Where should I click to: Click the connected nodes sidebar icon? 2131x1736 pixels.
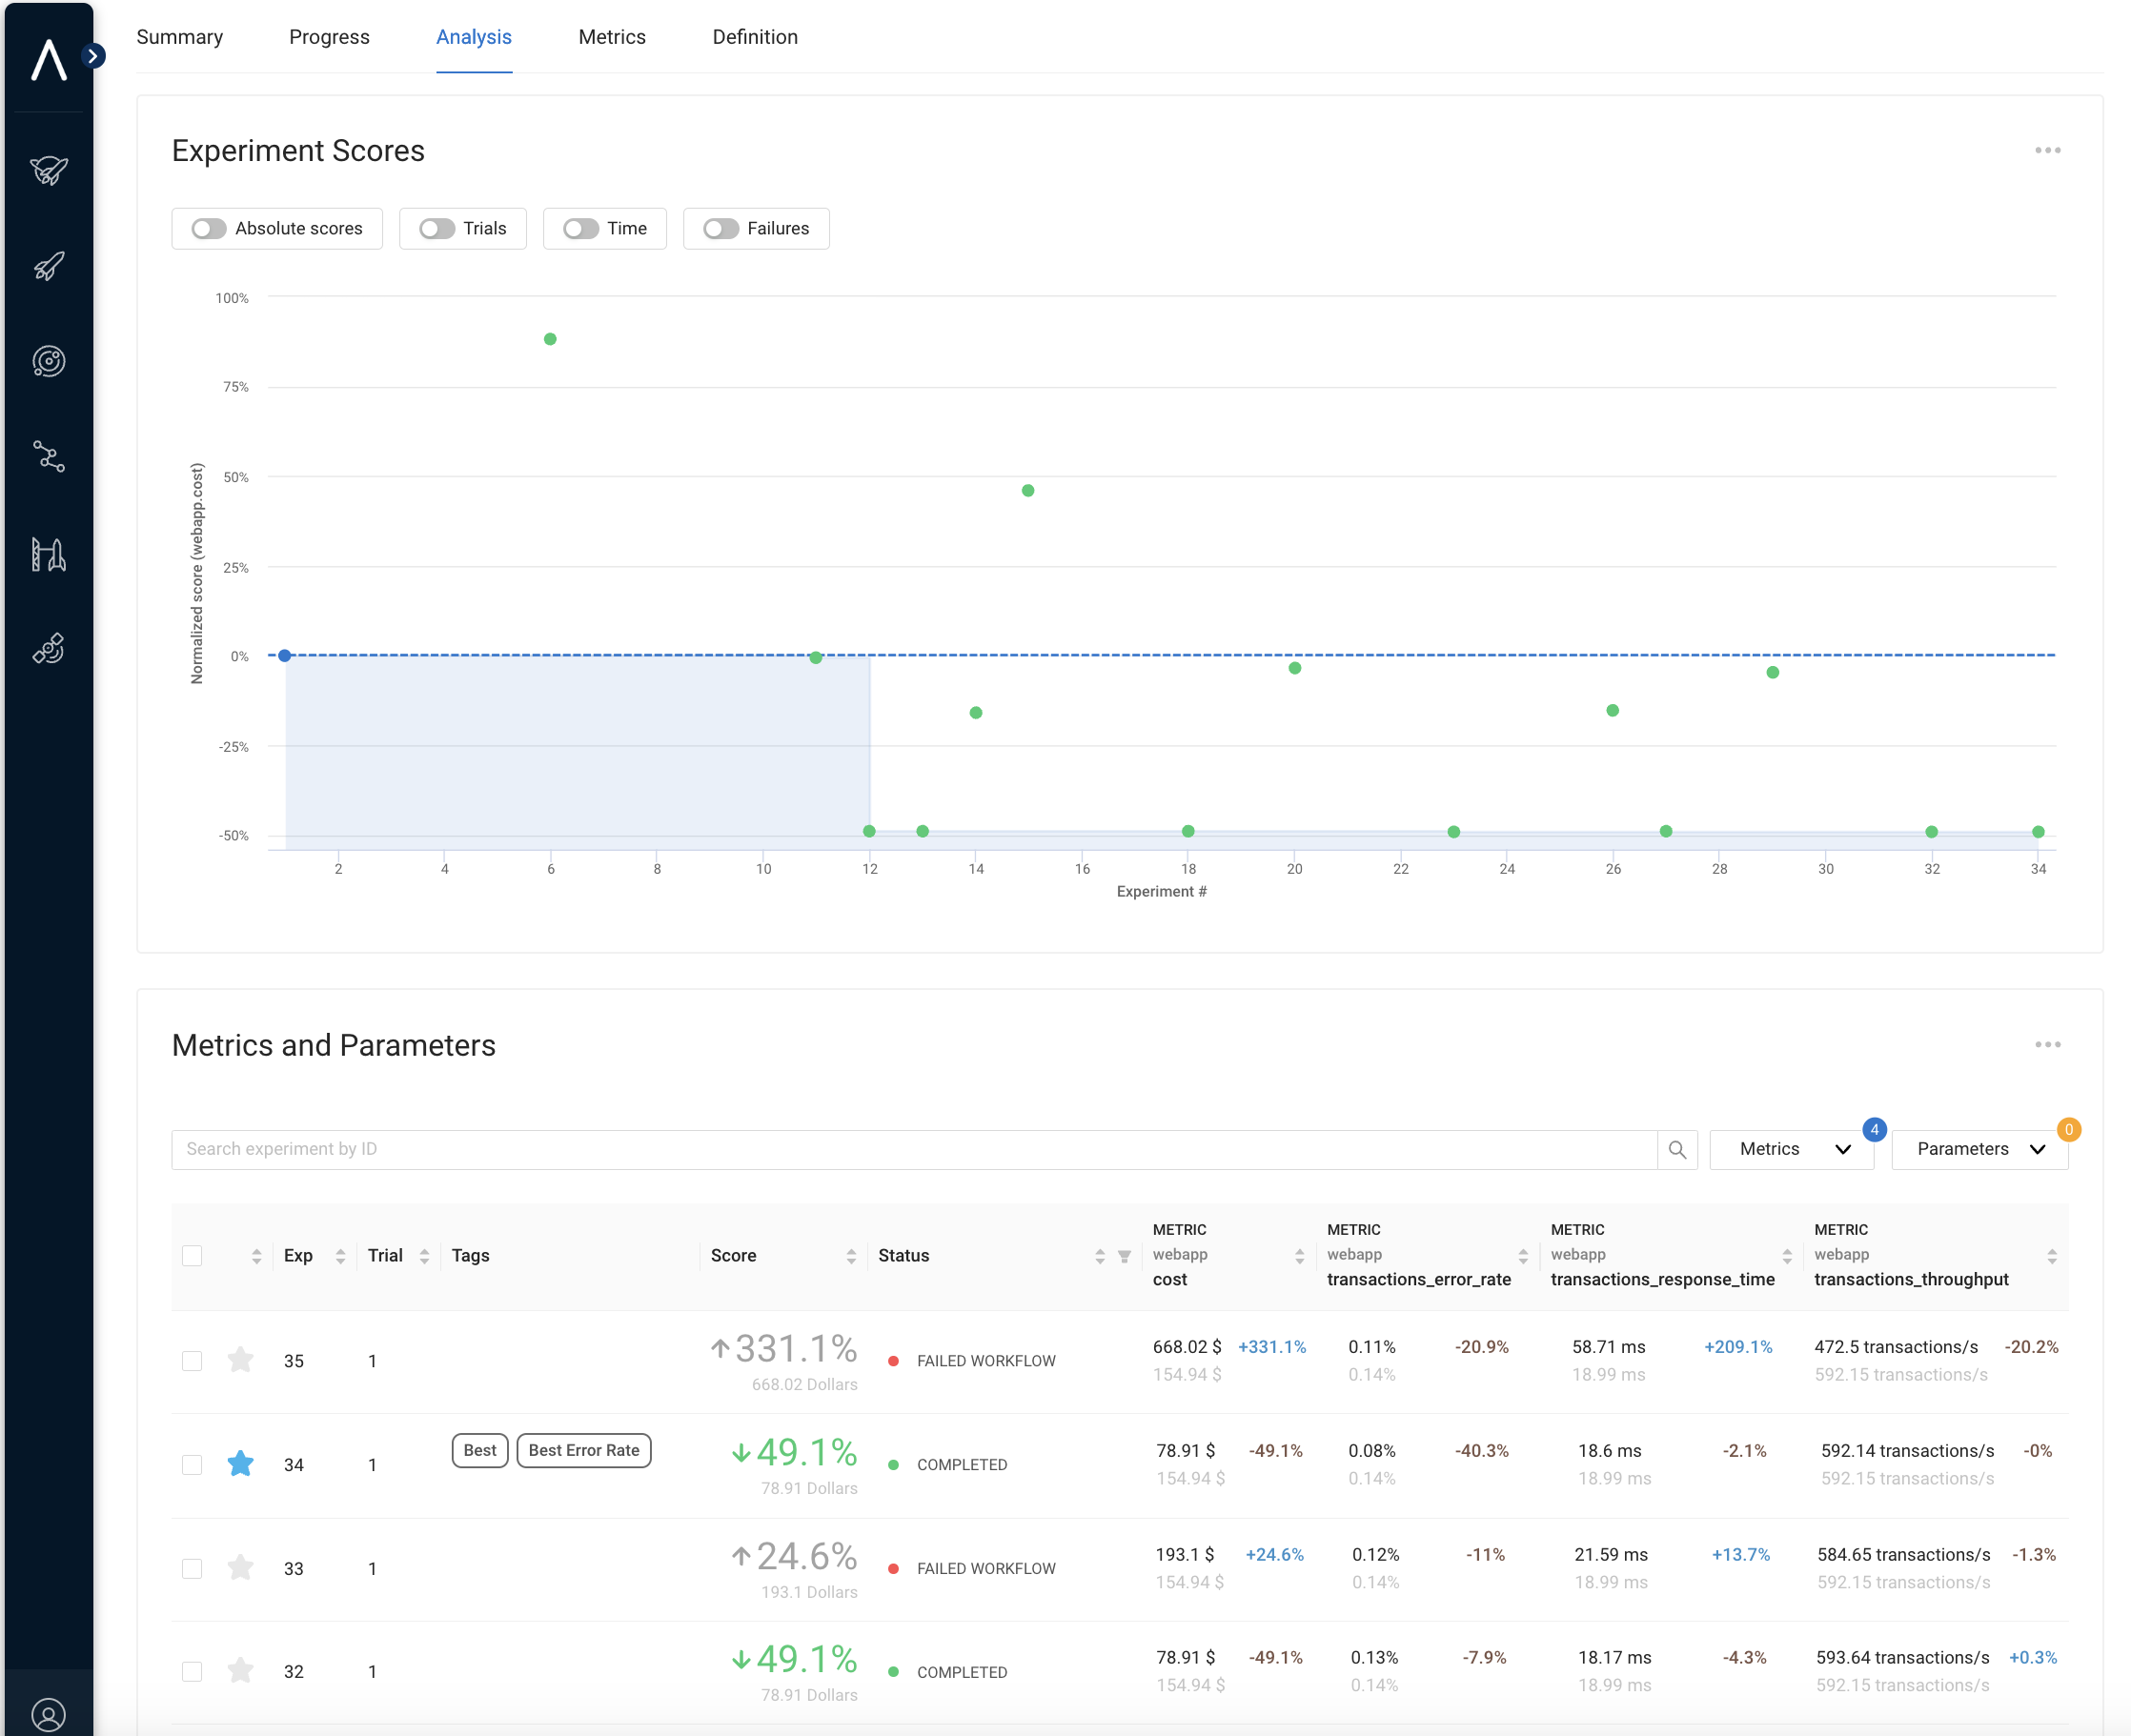48,457
